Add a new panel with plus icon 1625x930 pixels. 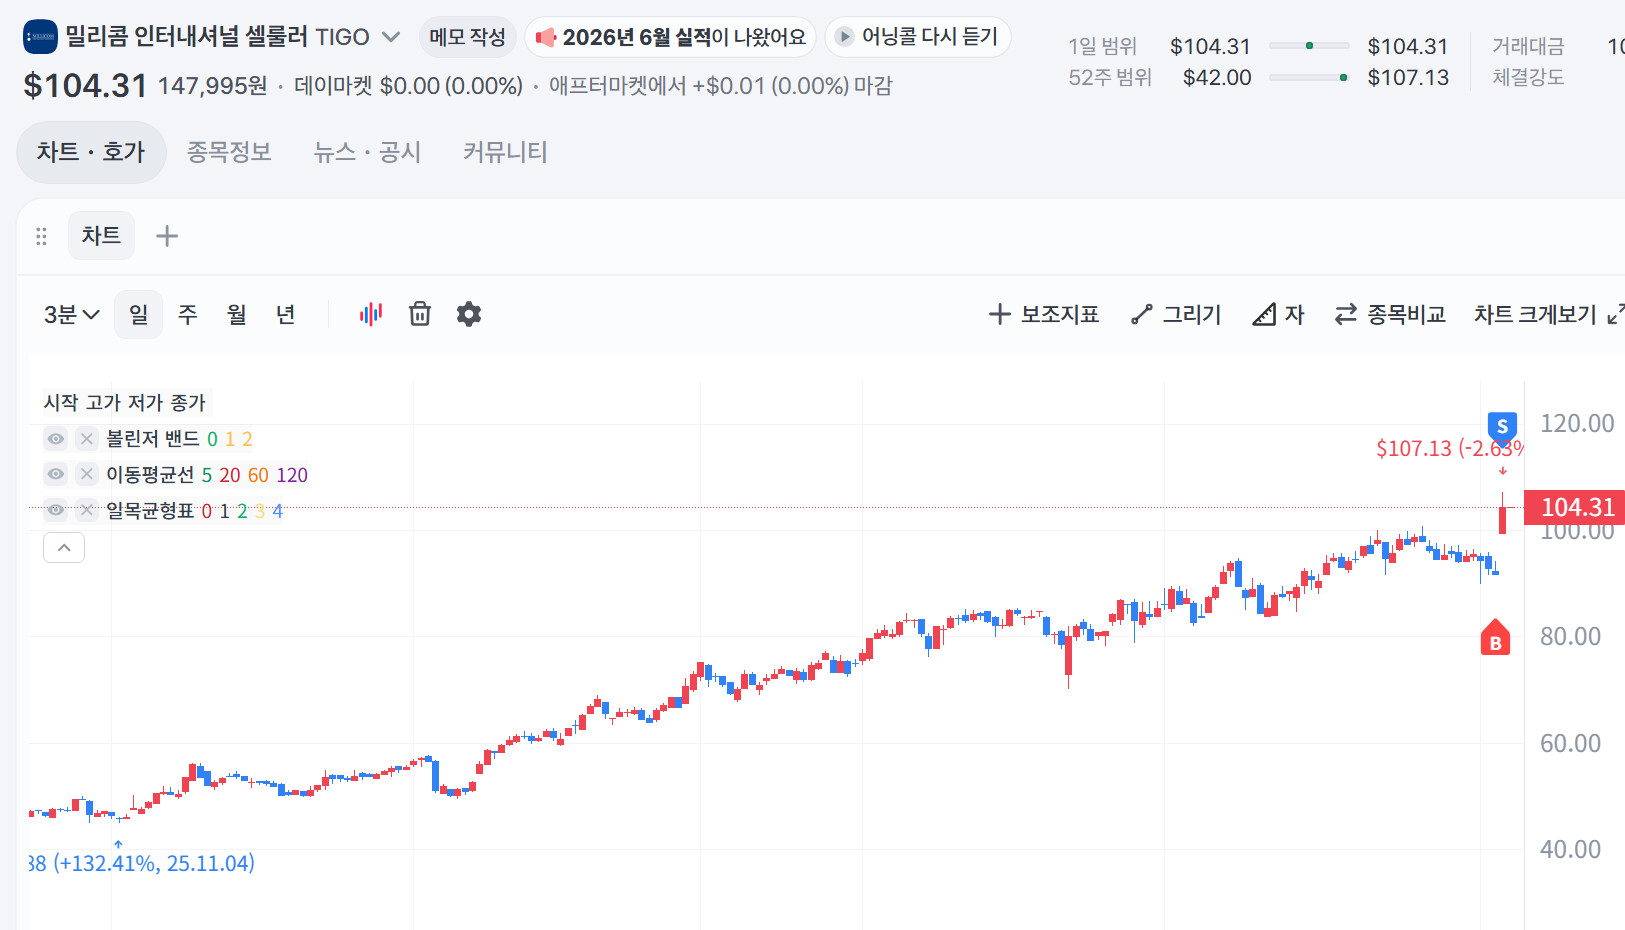(167, 236)
